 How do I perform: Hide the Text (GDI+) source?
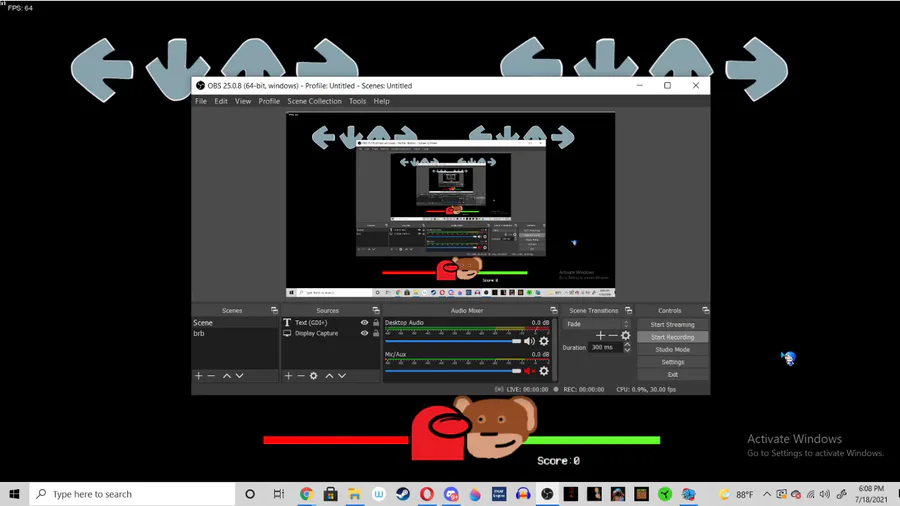364,322
